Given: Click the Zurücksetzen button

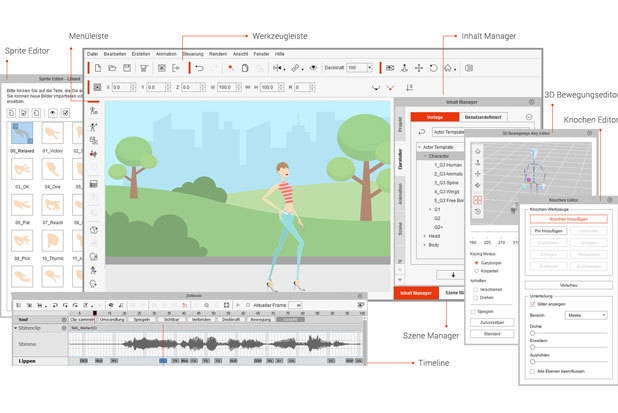Looking at the screenshot, I should click(x=492, y=322).
